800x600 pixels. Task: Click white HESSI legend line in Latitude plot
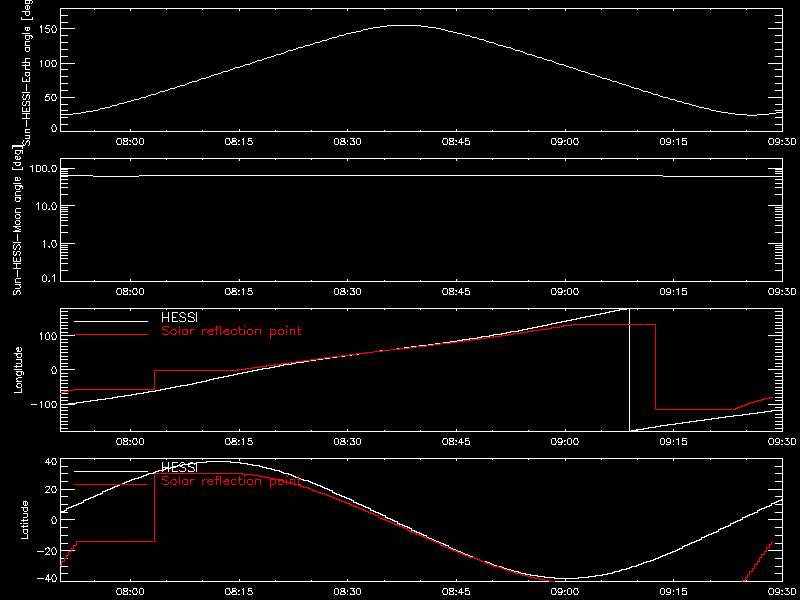click(111, 471)
